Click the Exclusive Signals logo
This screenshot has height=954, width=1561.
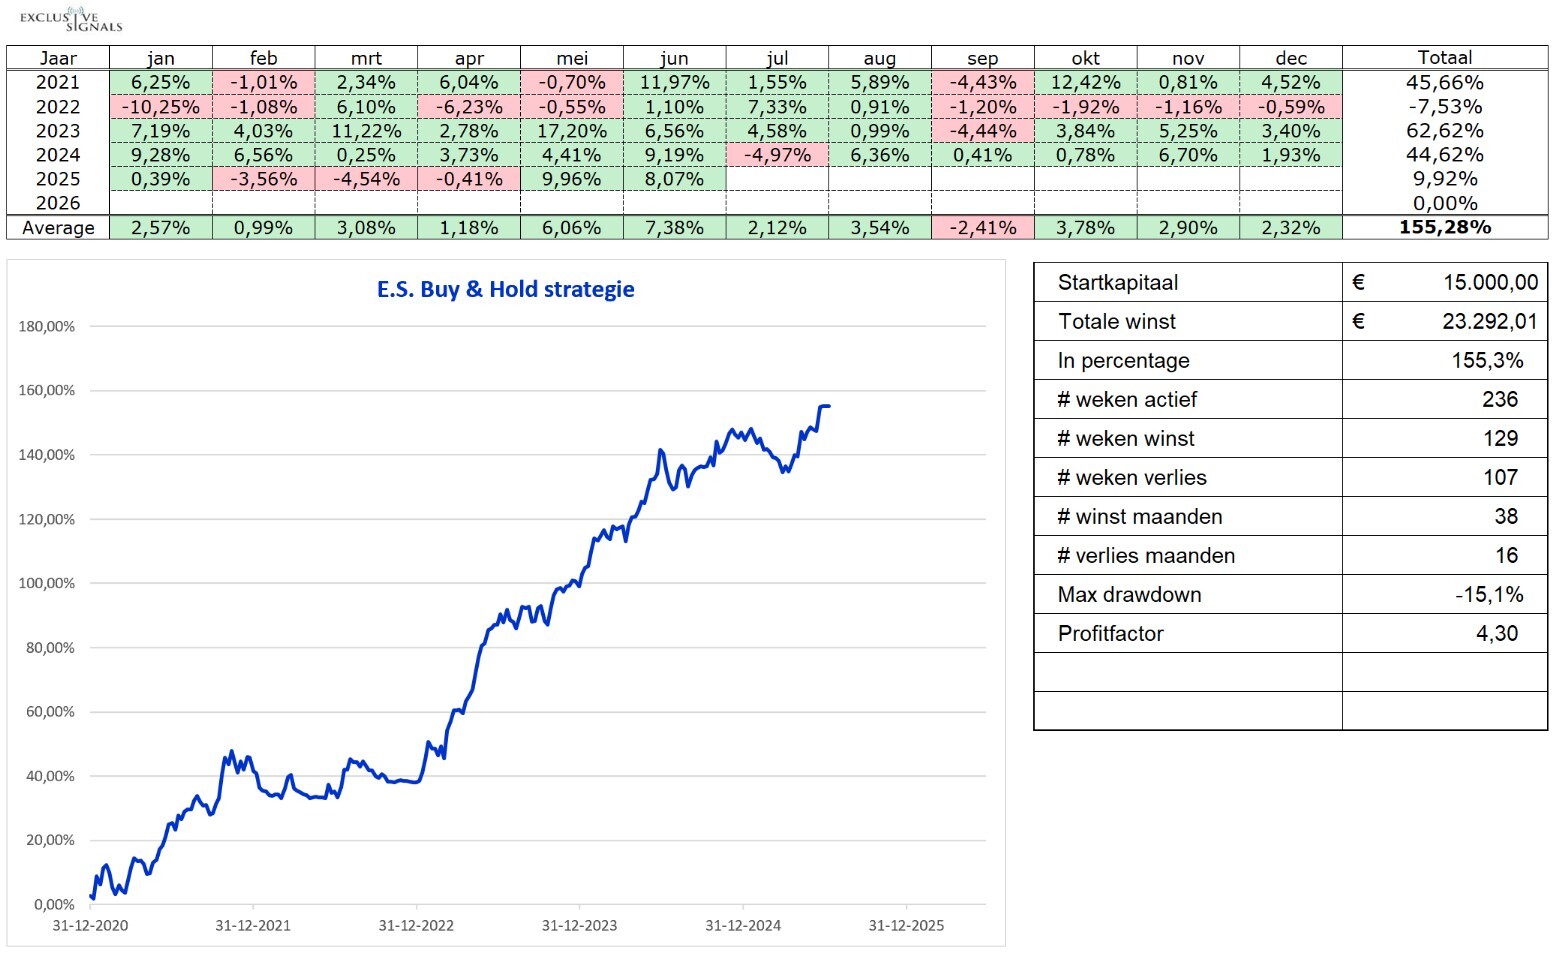(70, 20)
